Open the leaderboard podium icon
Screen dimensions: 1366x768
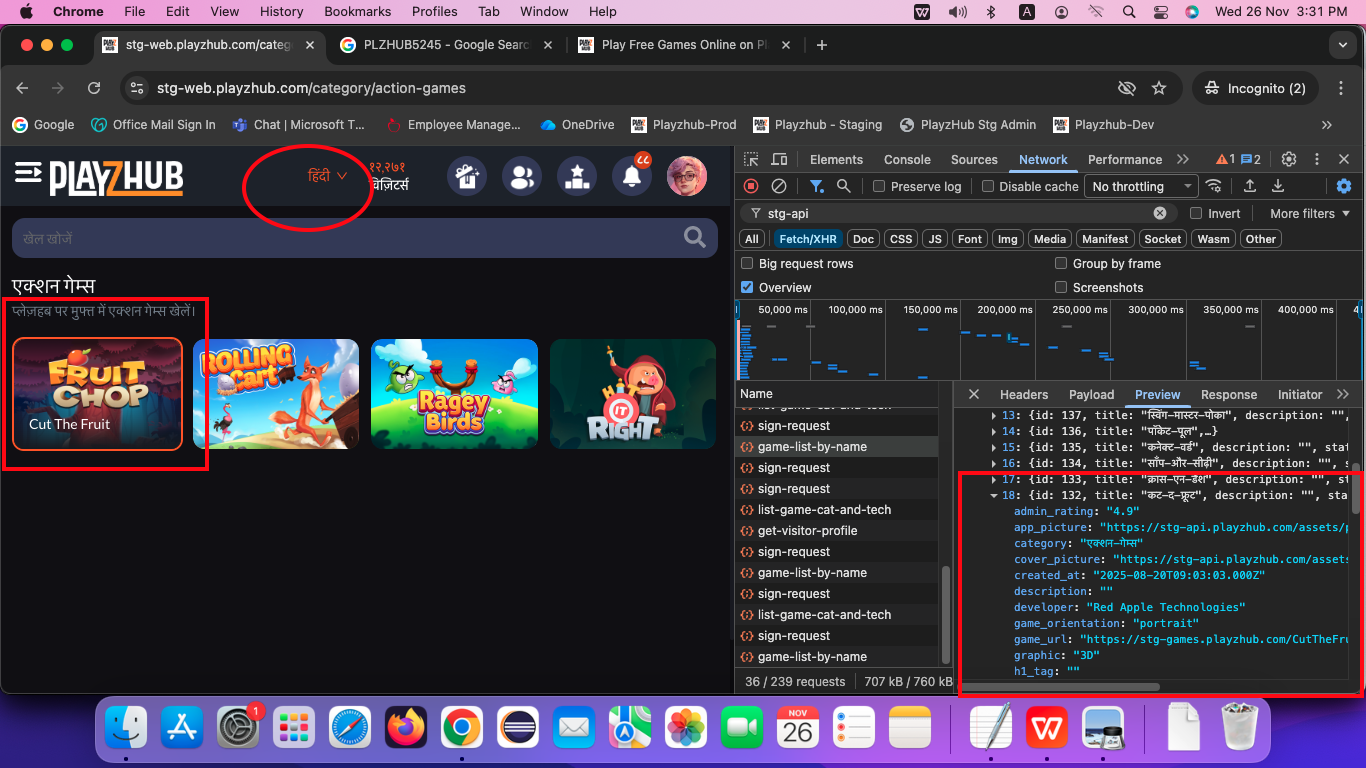576,177
